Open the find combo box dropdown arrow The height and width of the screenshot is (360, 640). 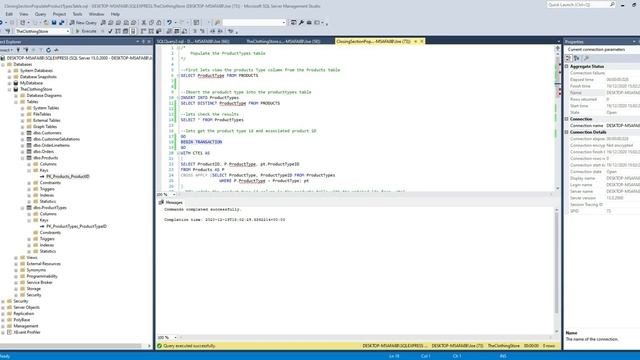[284, 22]
